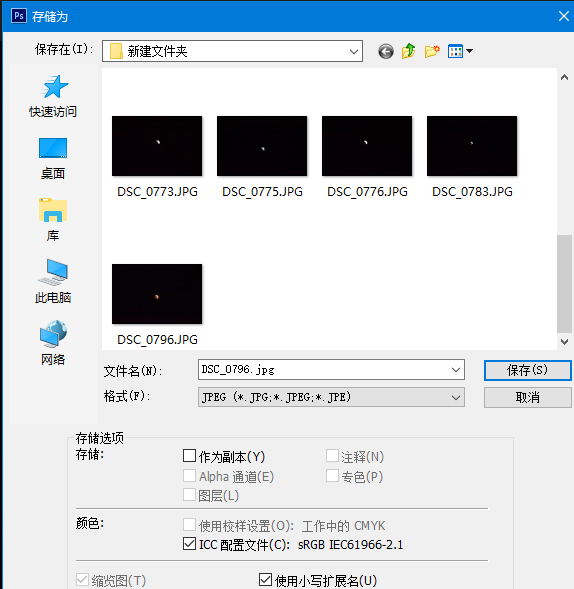This screenshot has height=589, width=574.
Task: Create a new folder
Action: (x=432, y=51)
